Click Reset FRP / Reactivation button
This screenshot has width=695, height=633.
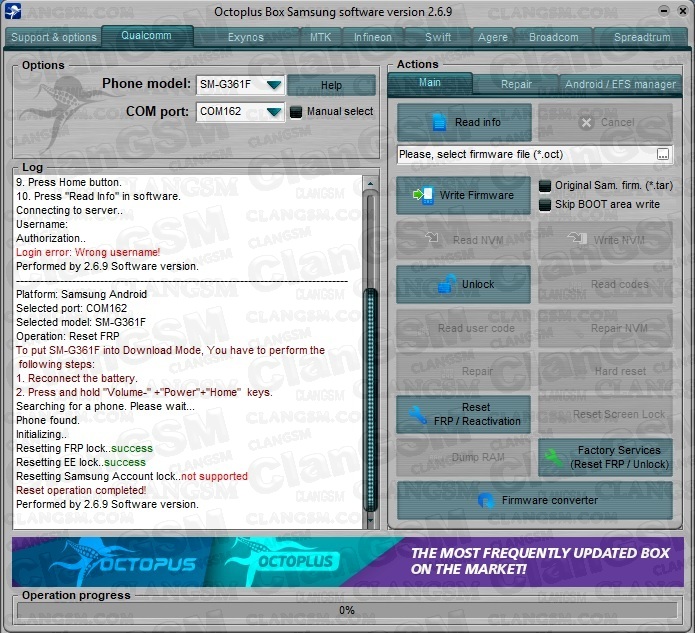pos(463,414)
